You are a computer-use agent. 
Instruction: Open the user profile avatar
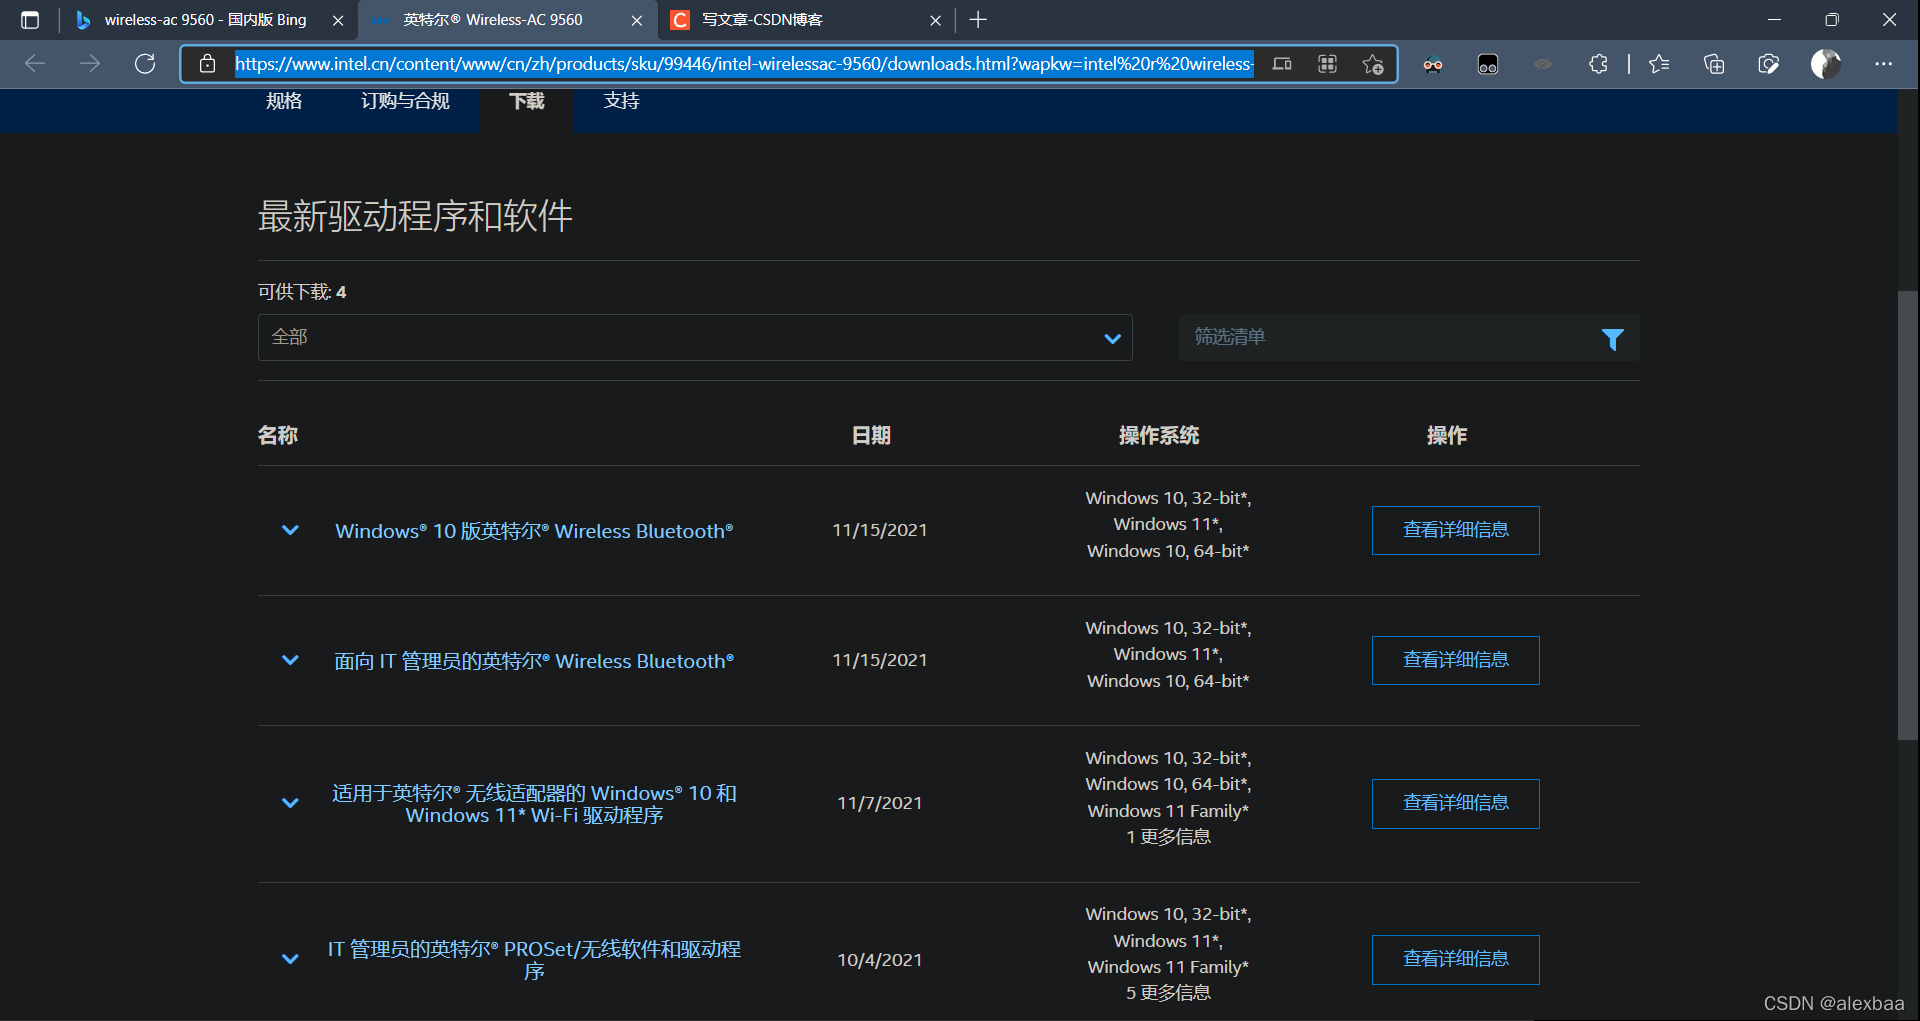coord(1826,64)
